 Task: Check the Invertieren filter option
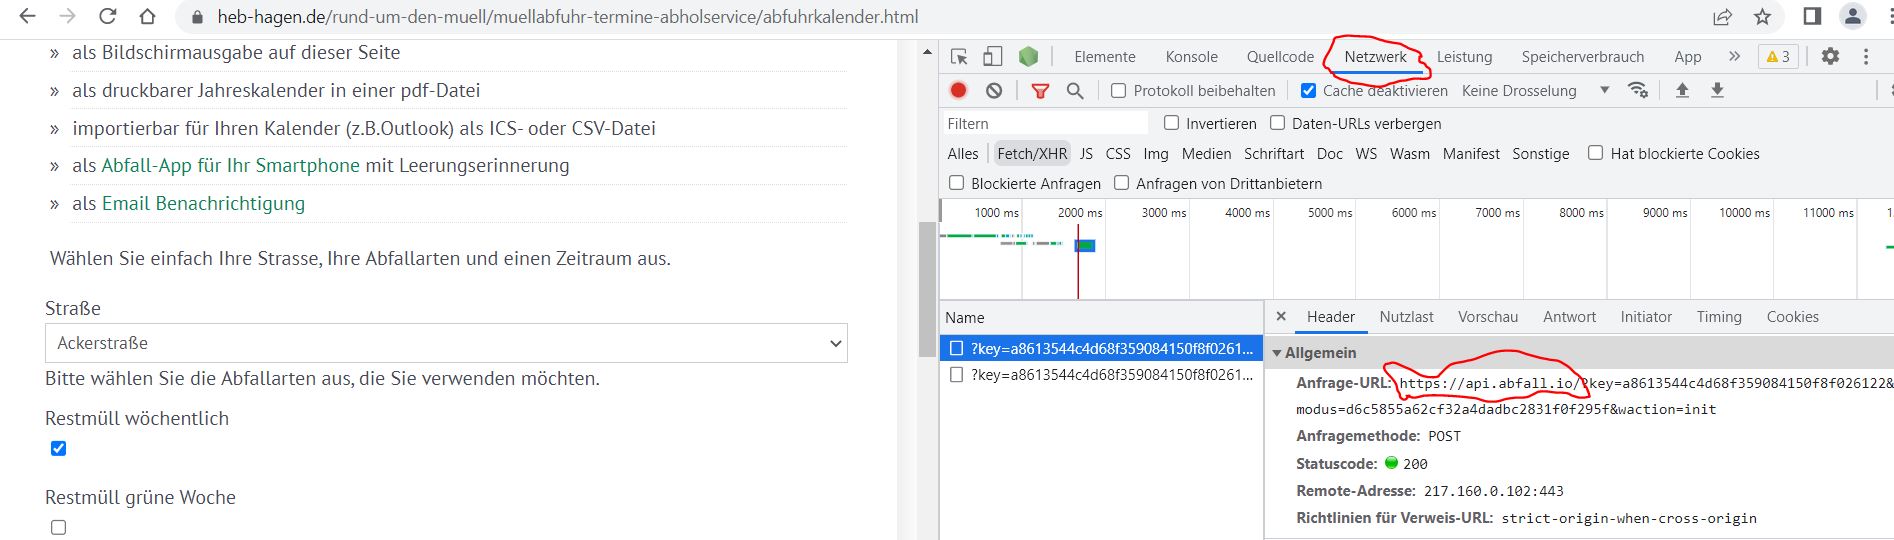click(x=1172, y=123)
